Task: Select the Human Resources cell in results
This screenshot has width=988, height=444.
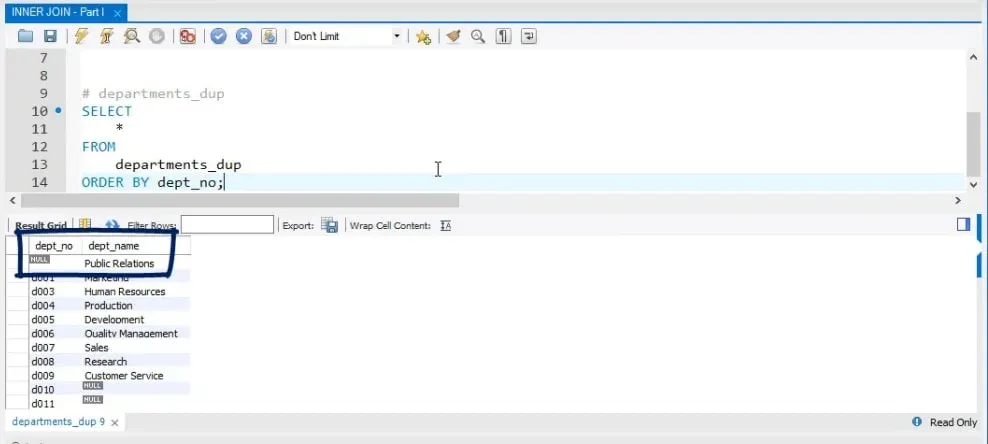Action: [124, 292]
